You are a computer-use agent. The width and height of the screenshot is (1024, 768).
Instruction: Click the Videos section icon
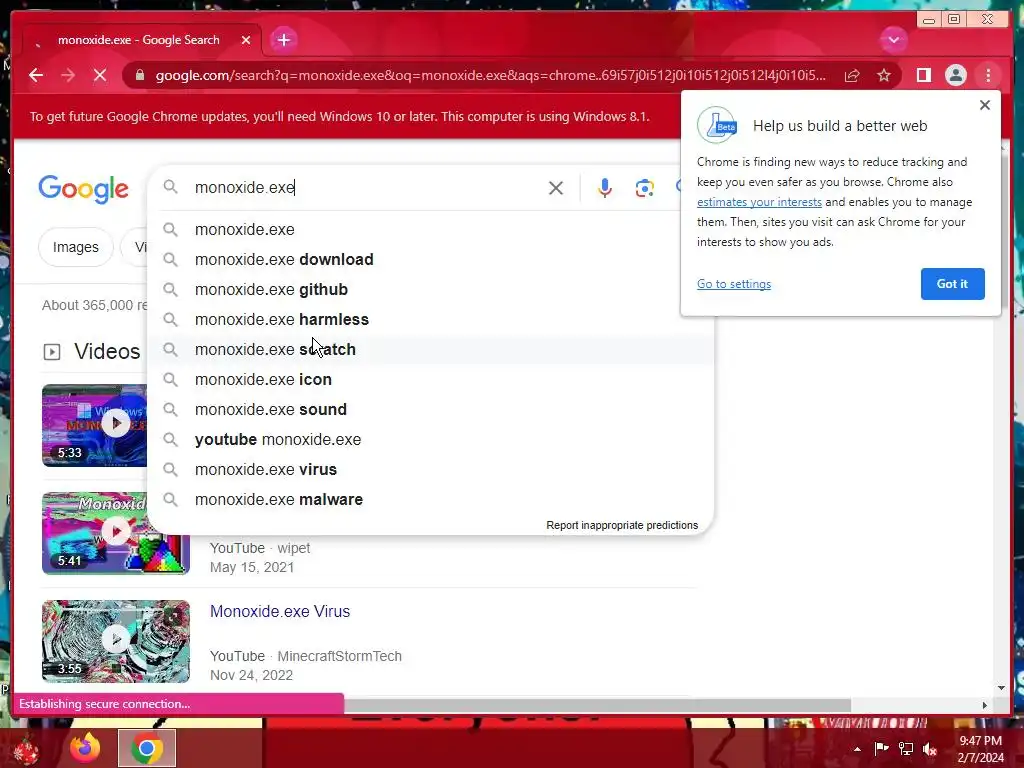click(52, 352)
